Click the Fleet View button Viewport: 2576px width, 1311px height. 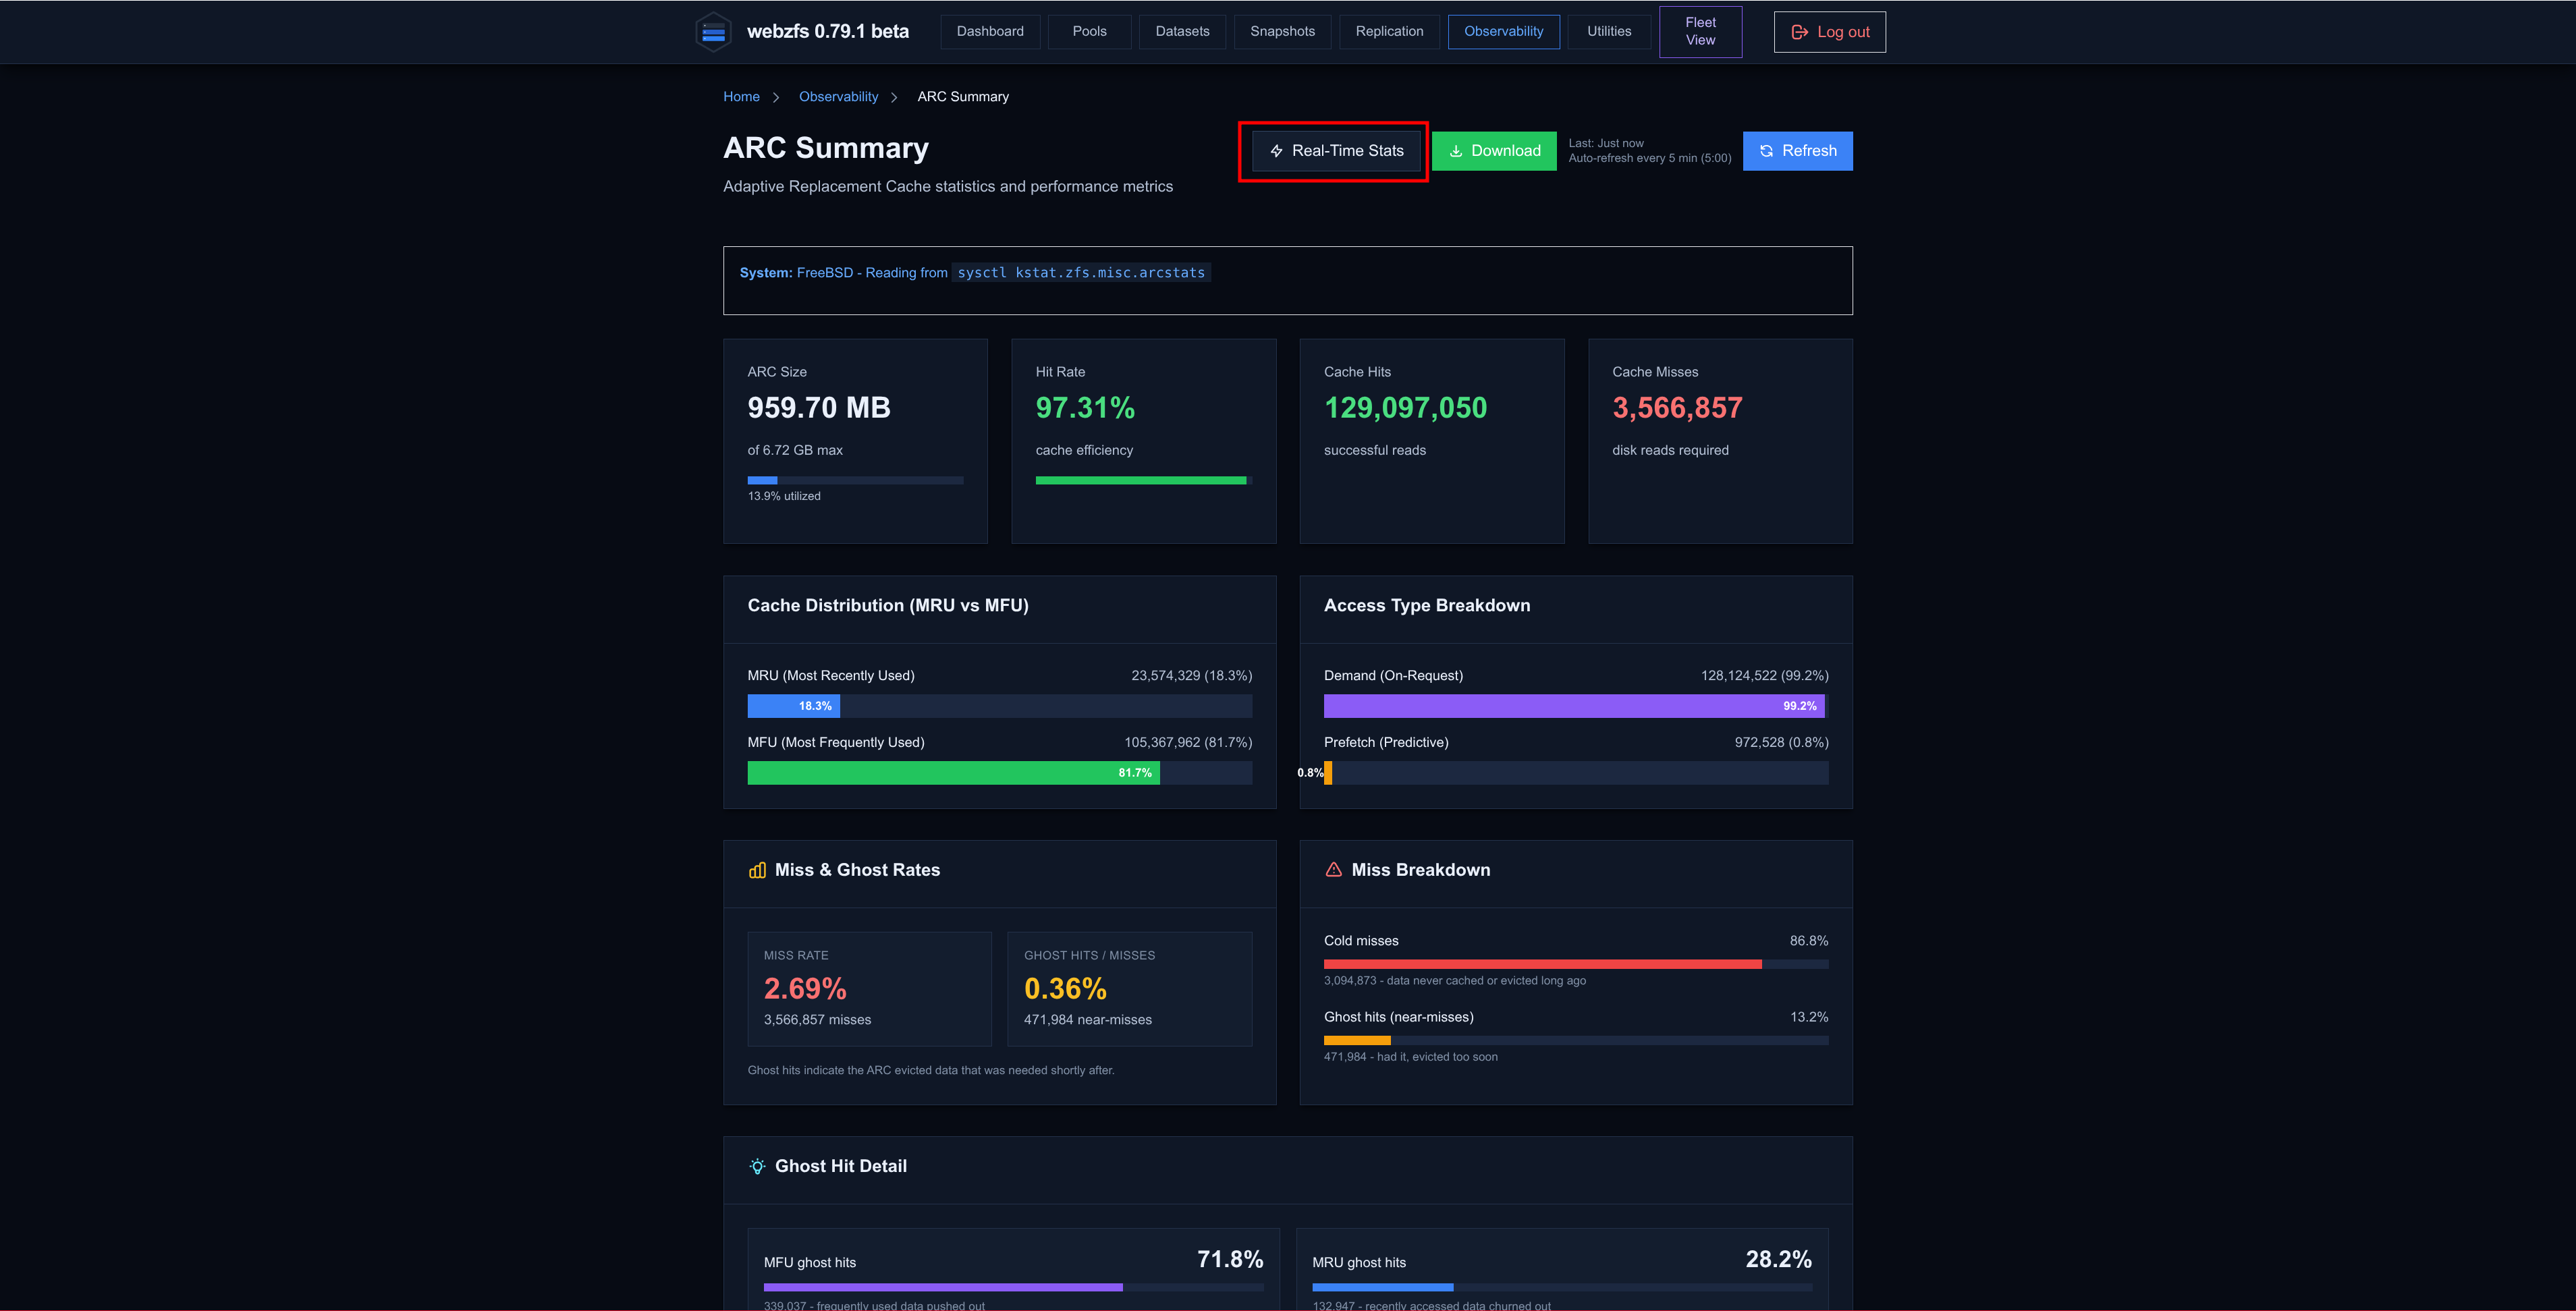1700,31
